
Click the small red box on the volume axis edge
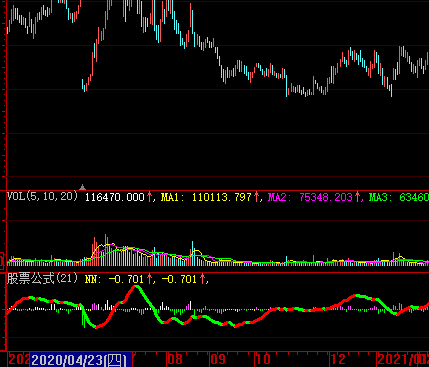(x=1, y=260)
